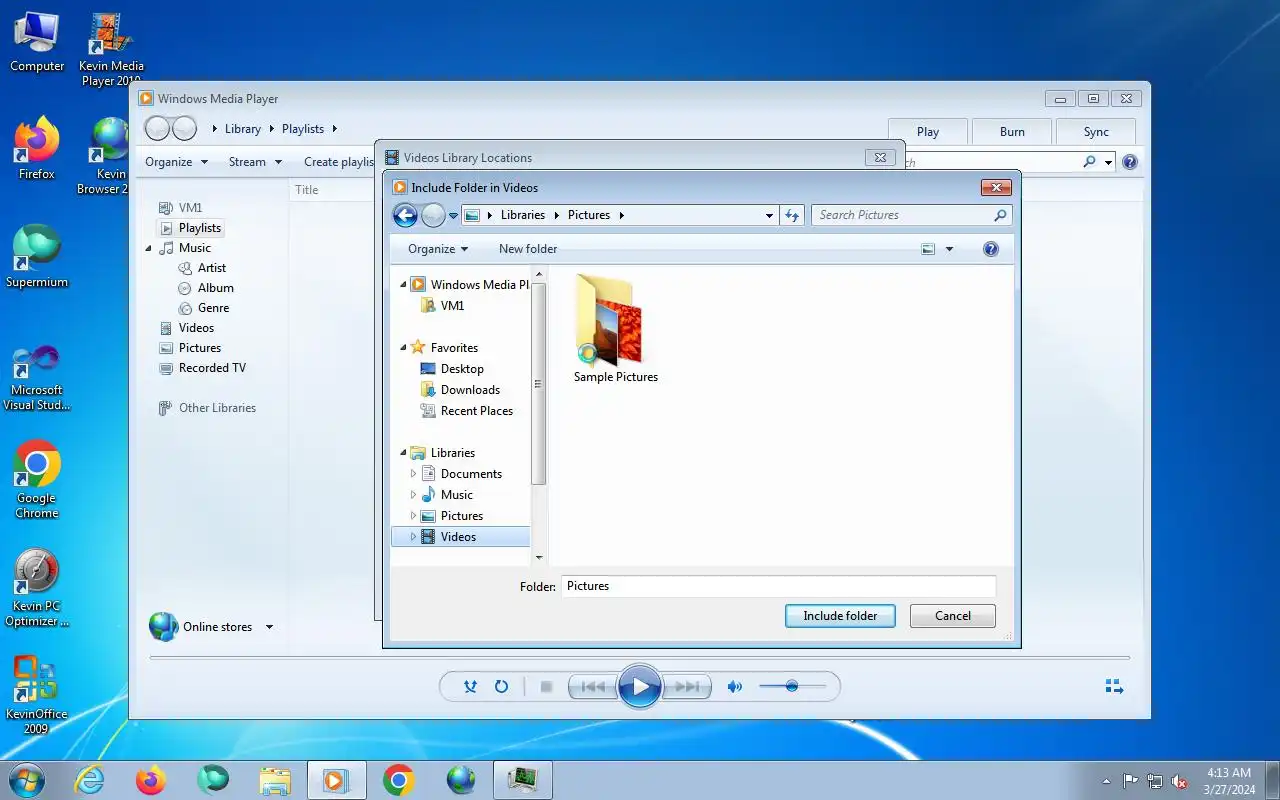Expand the Pictures library node in dialog

point(413,516)
